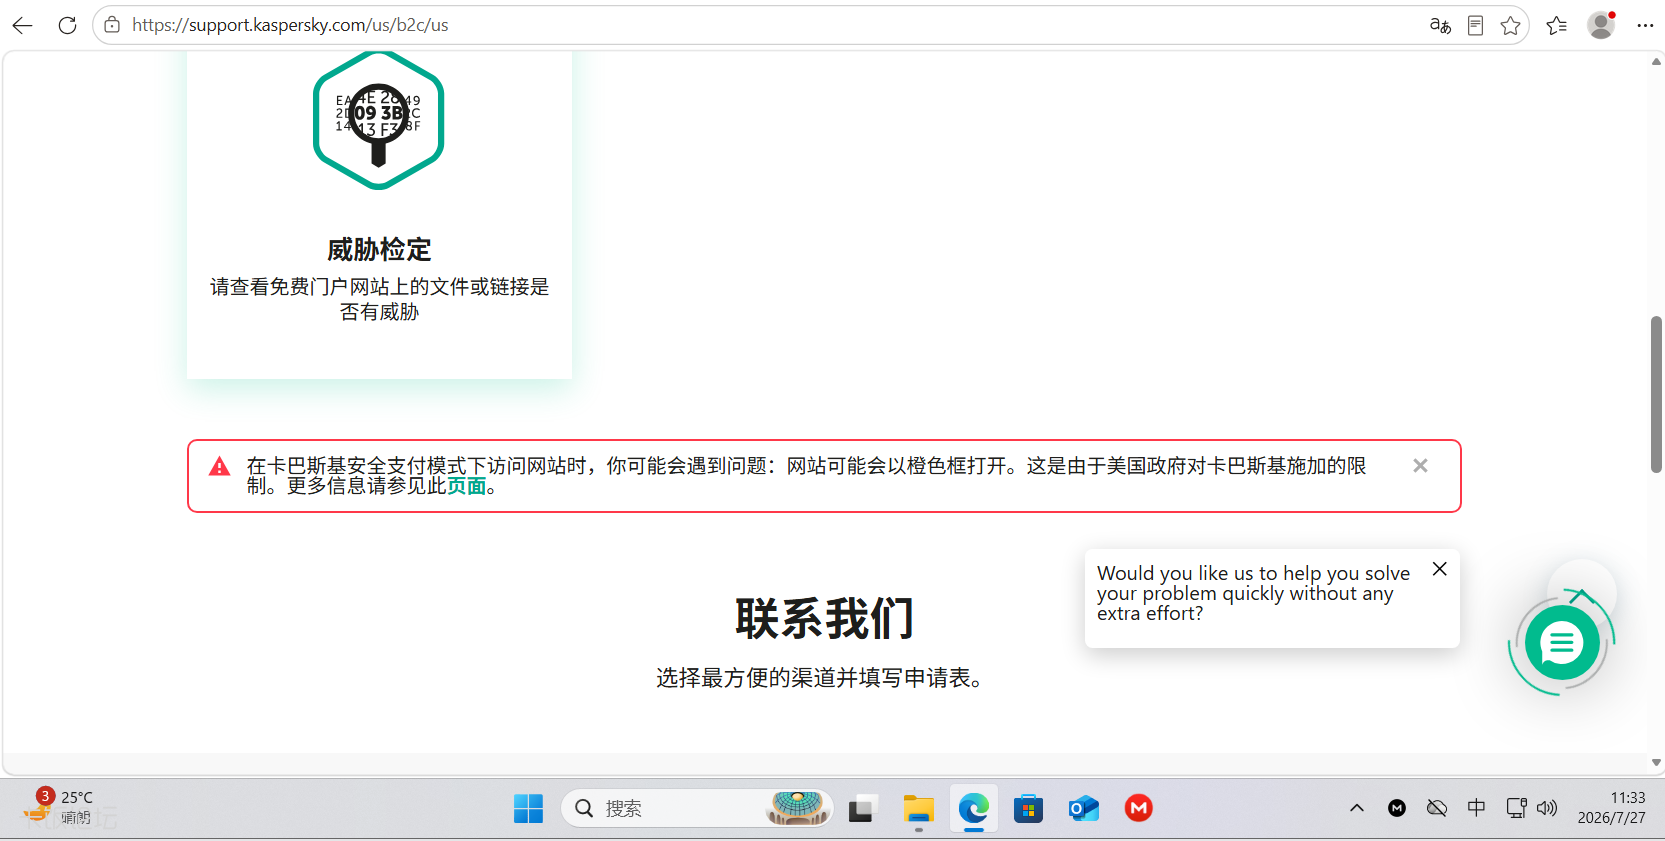Click the page vertical scrollbar thumb
The width and height of the screenshot is (1665, 841).
(1656, 394)
